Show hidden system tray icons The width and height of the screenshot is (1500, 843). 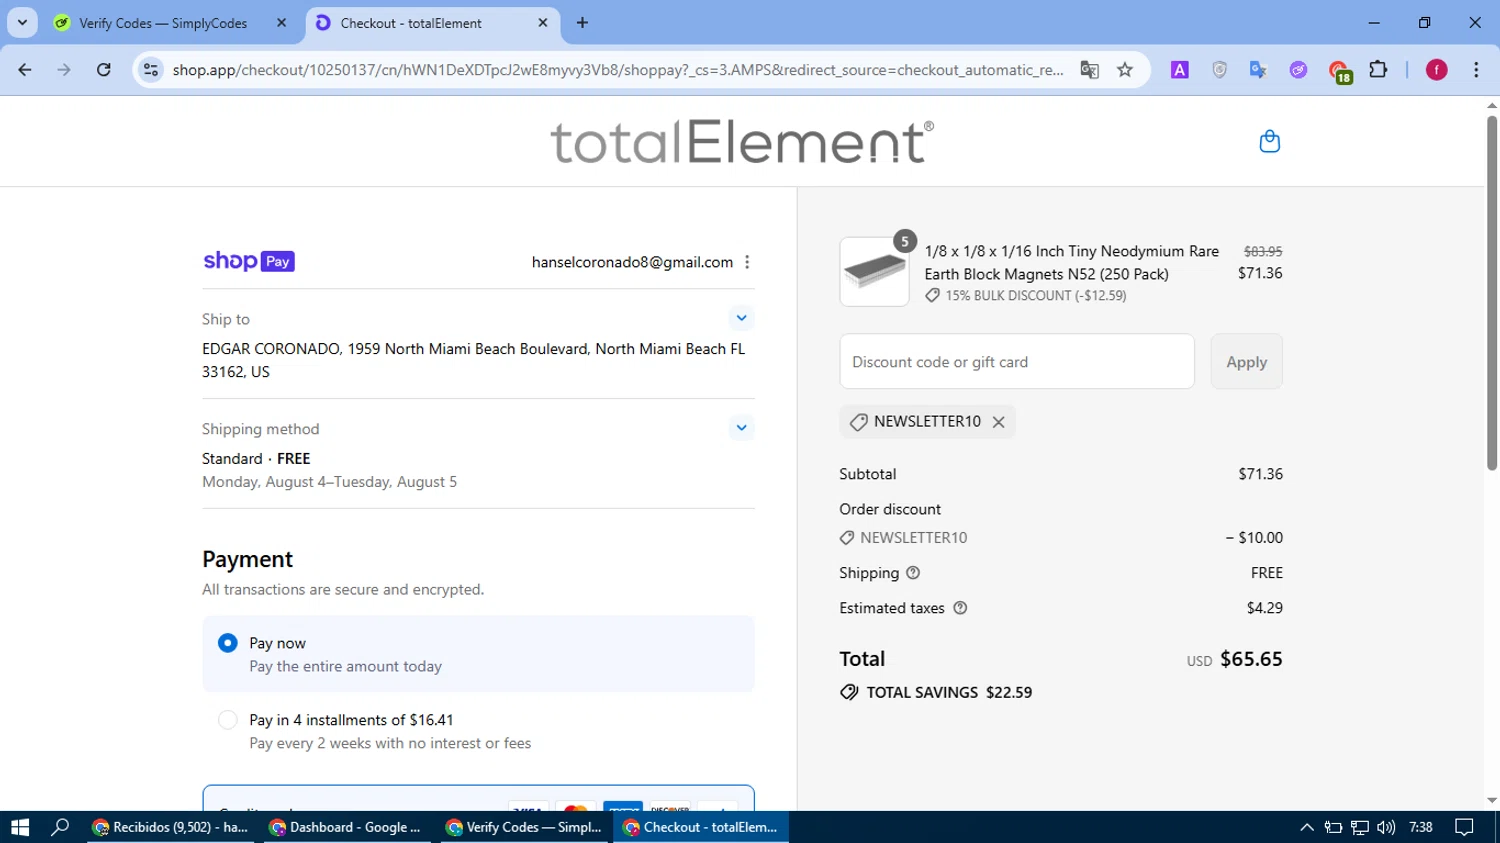(x=1306, y=827)
